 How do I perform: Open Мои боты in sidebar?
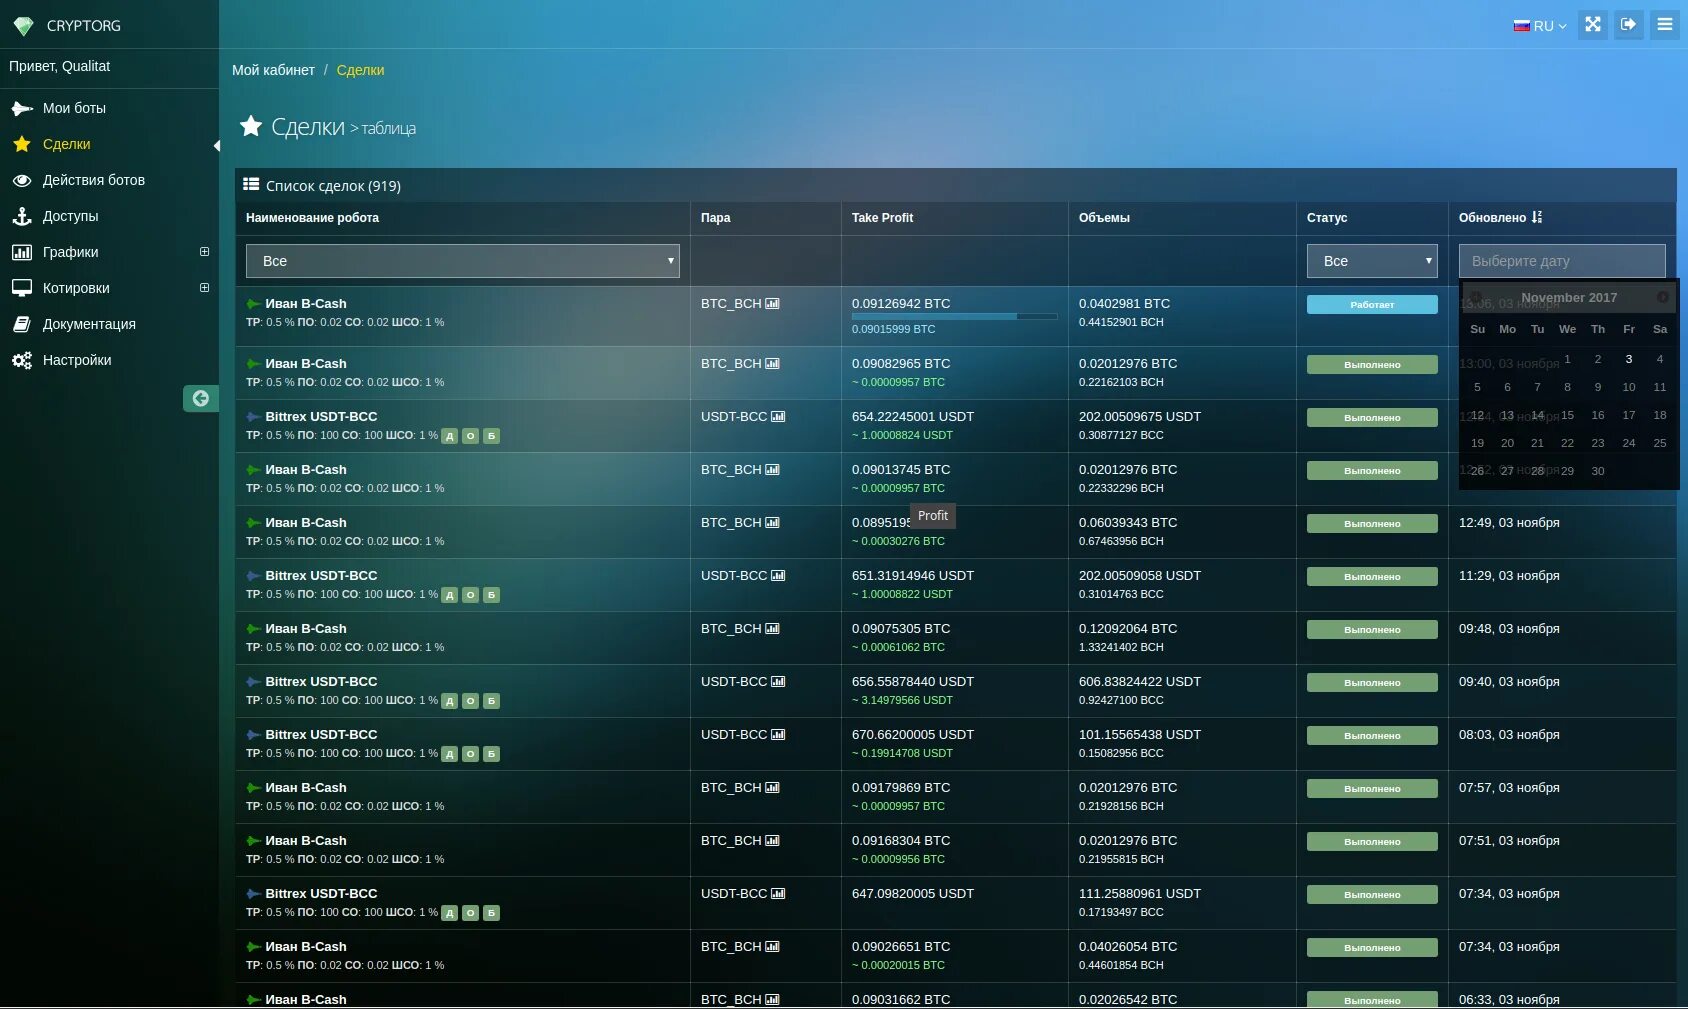tap(109, 108)
